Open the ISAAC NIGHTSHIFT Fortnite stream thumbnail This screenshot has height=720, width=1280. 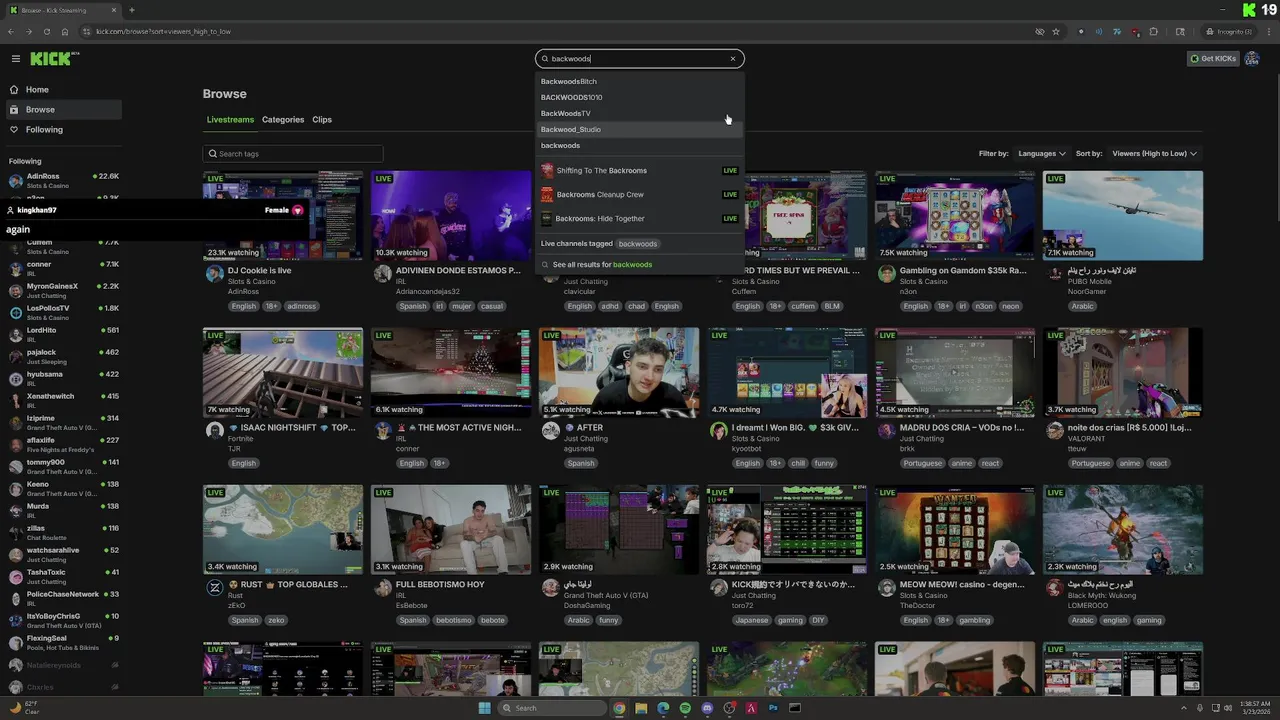click(x=283, y=373)
